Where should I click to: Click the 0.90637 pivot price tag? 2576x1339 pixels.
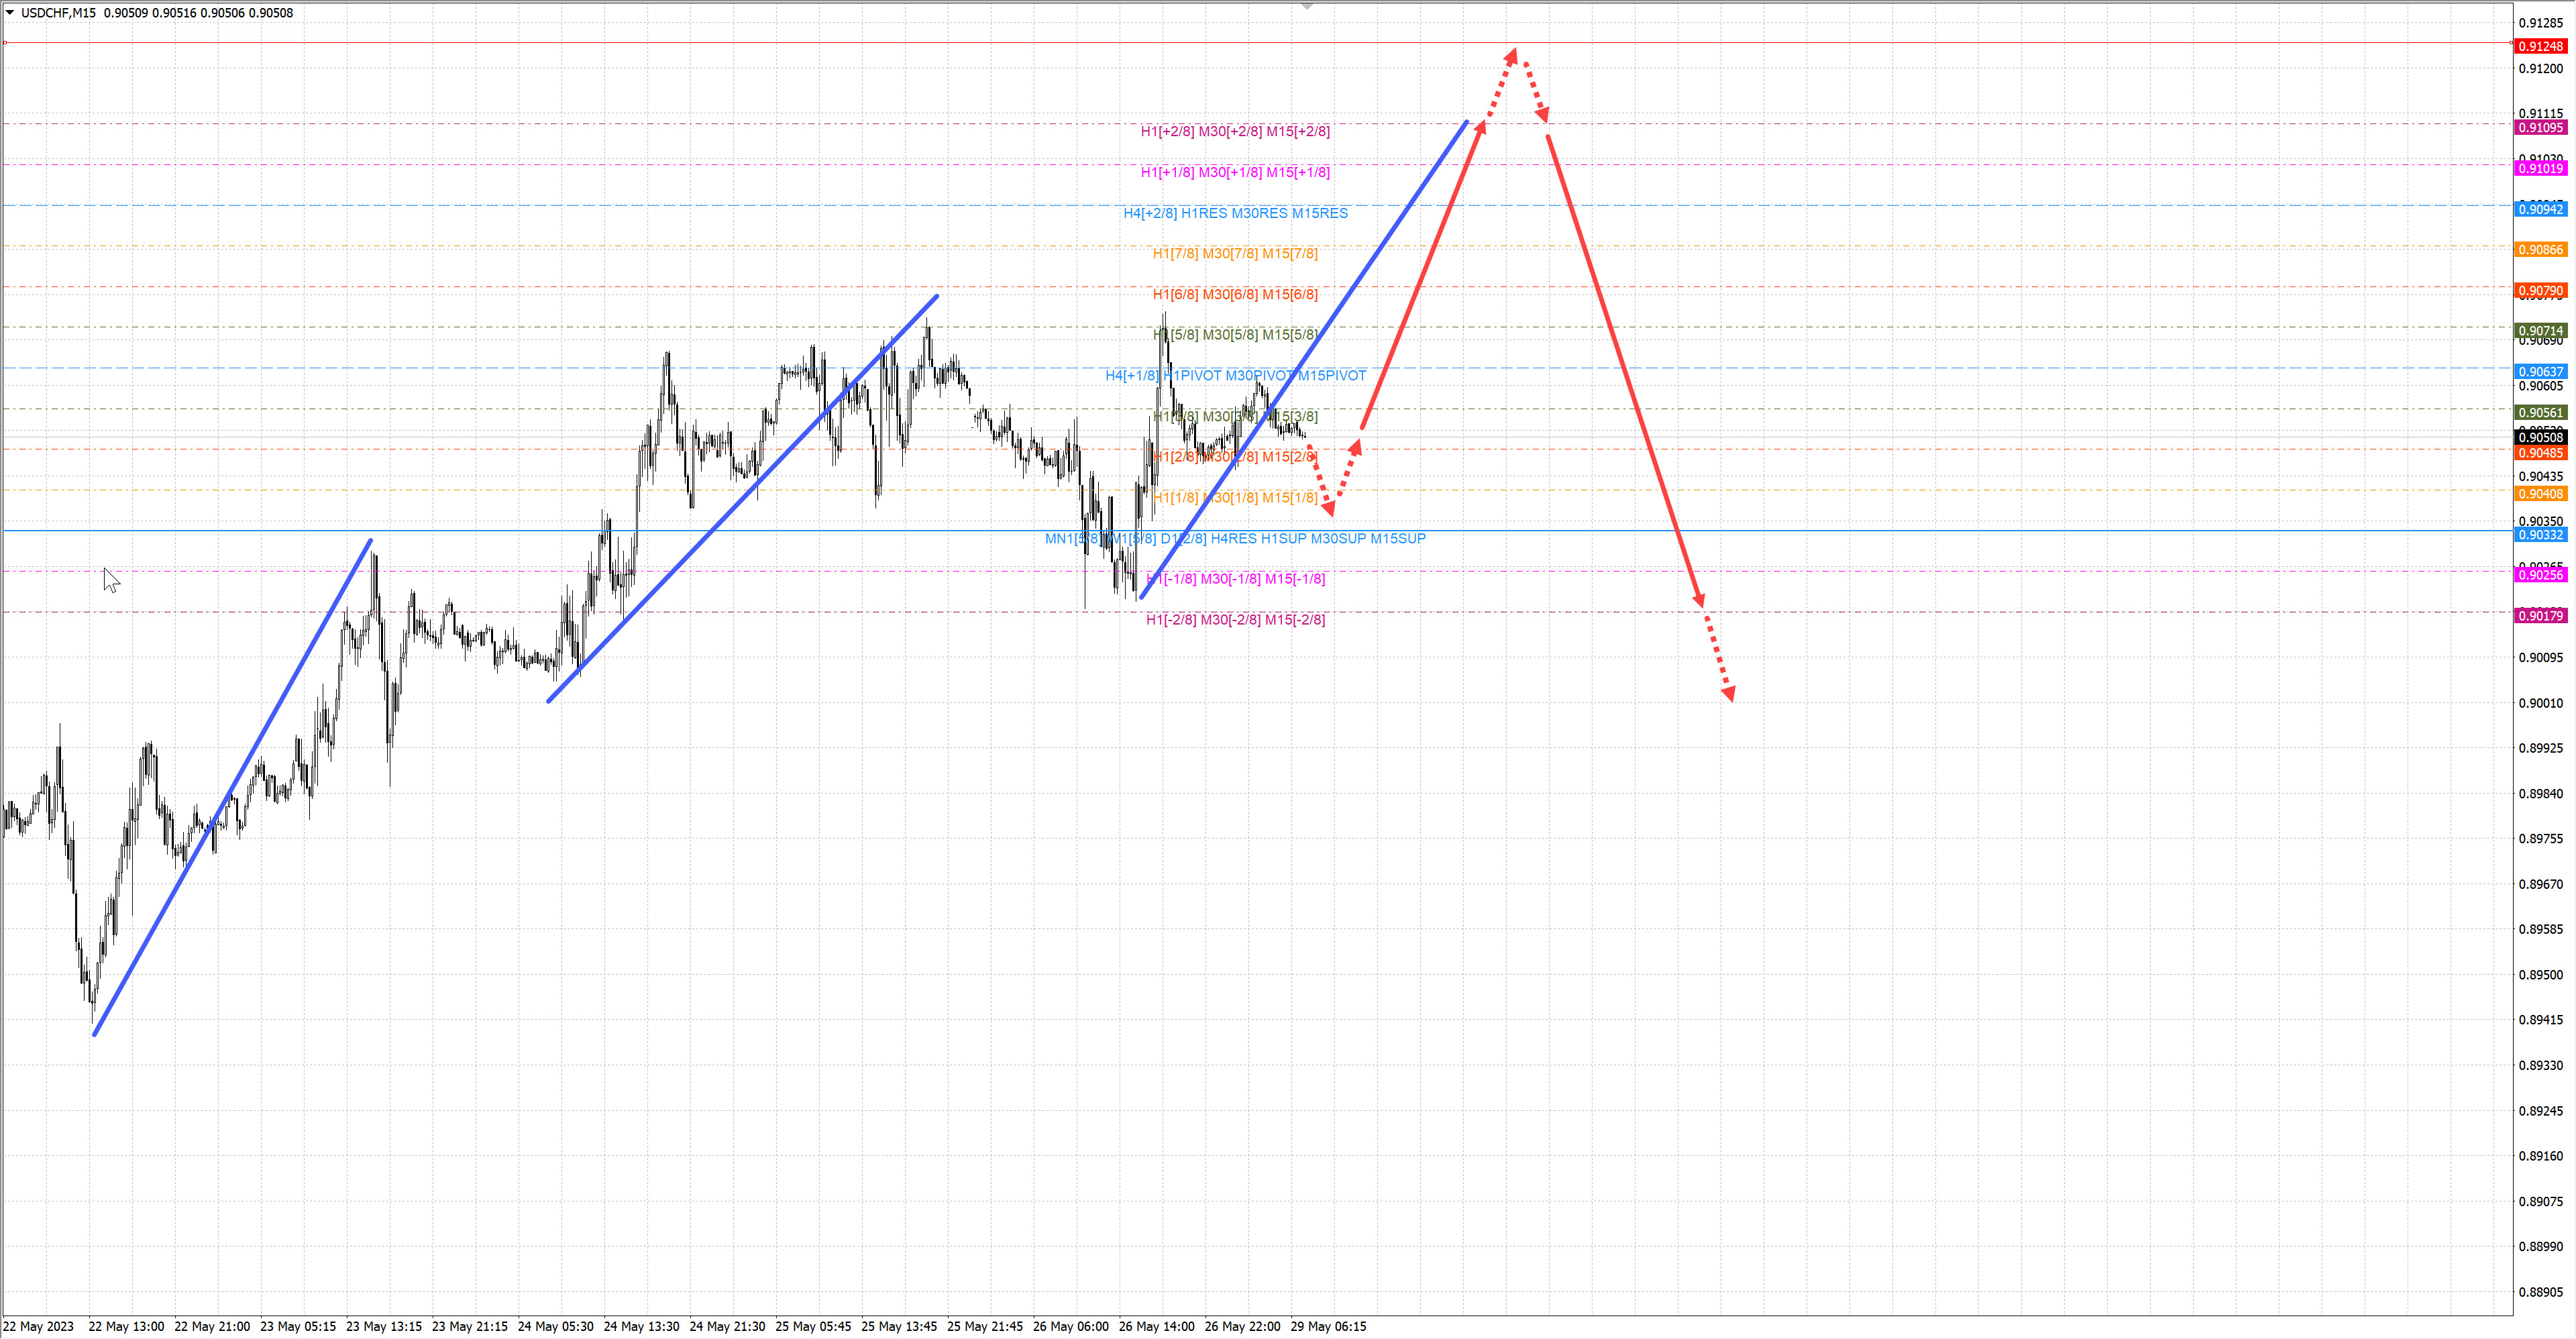(x=2540, y=372)
